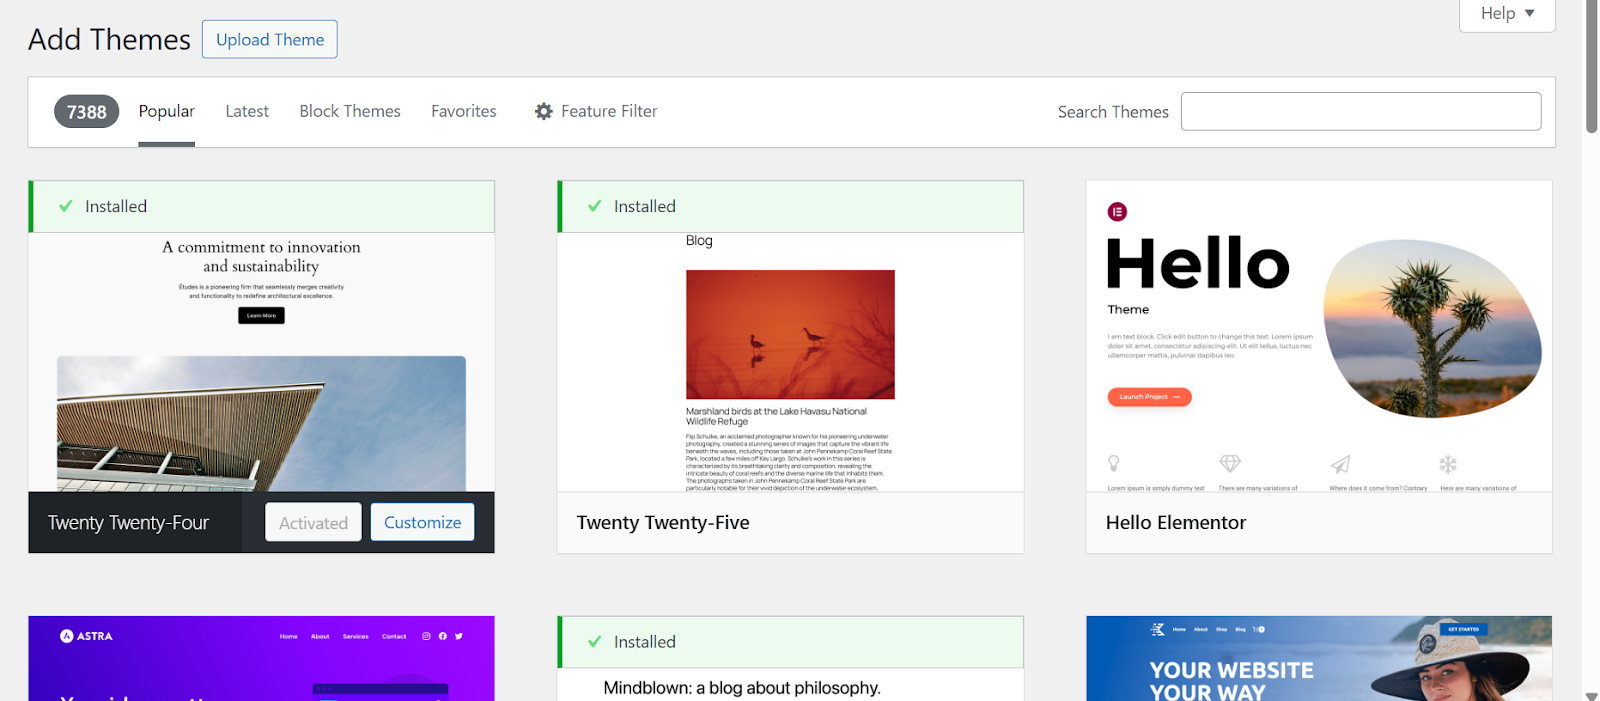Click the snowflake icon in Hello Elementor preview
The height and width of the screenshot is (701, 1600).
point(1448,464)
